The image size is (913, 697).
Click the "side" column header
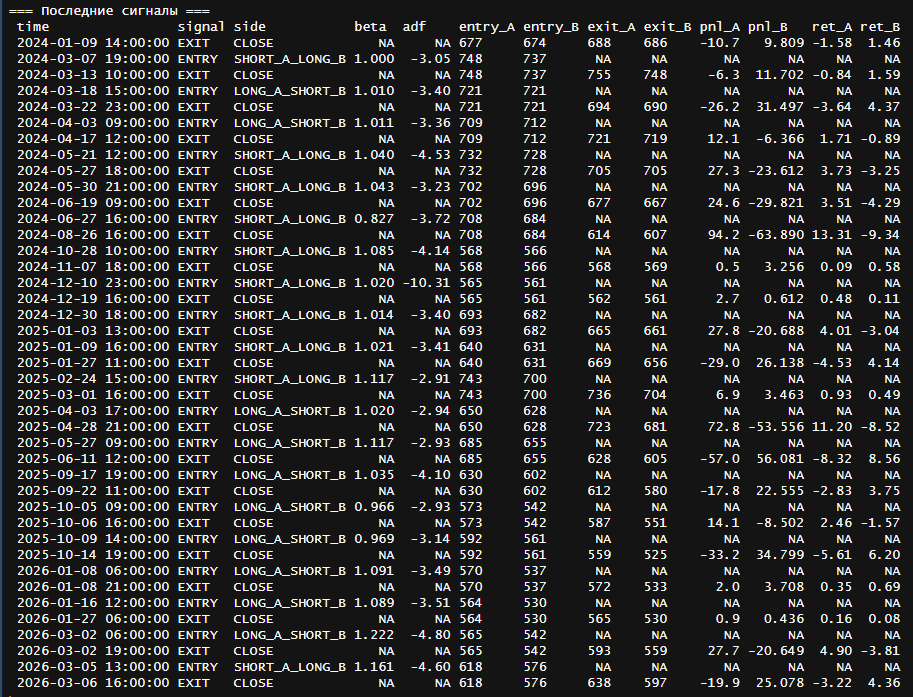pyautogui.click(x=249, y=26)
